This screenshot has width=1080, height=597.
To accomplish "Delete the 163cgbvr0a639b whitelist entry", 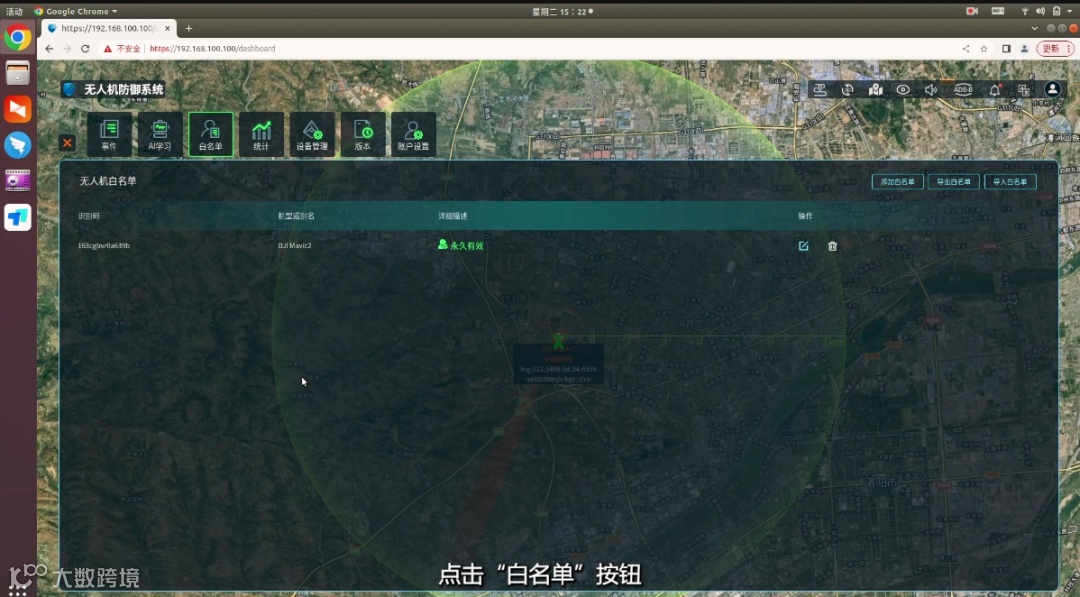I will 832,246.
